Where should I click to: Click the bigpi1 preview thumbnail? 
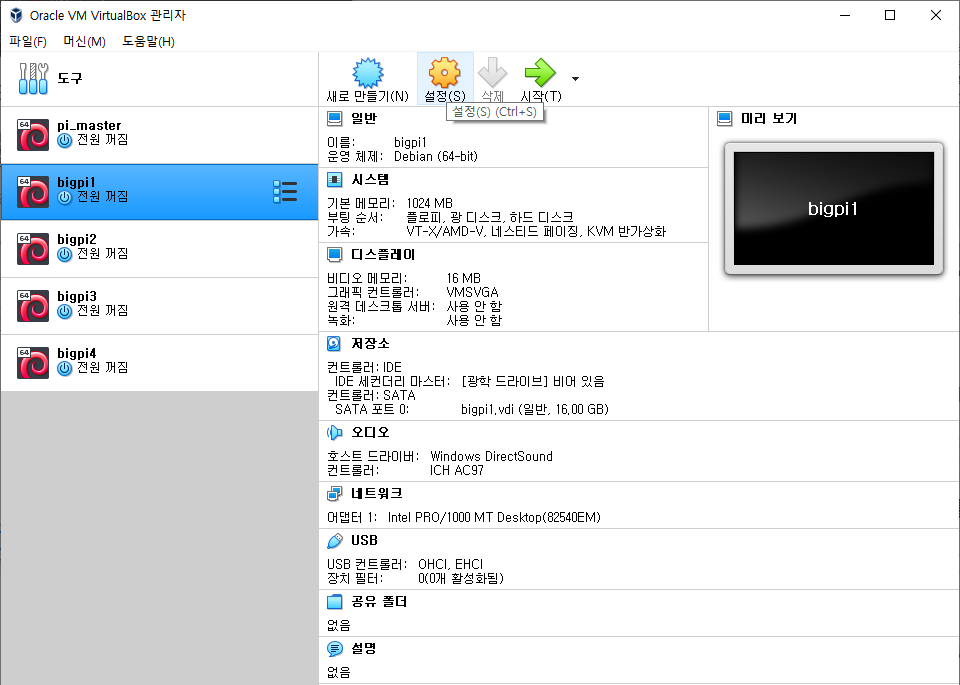[833, 208]
